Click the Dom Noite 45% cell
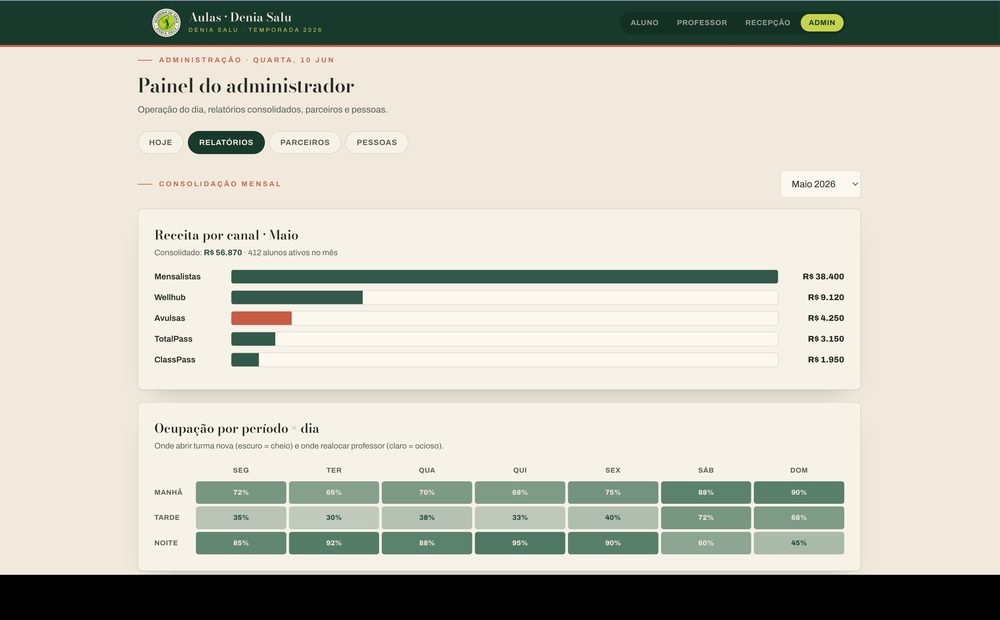The width and height of the screenshot is (1000, 620). 798,543
